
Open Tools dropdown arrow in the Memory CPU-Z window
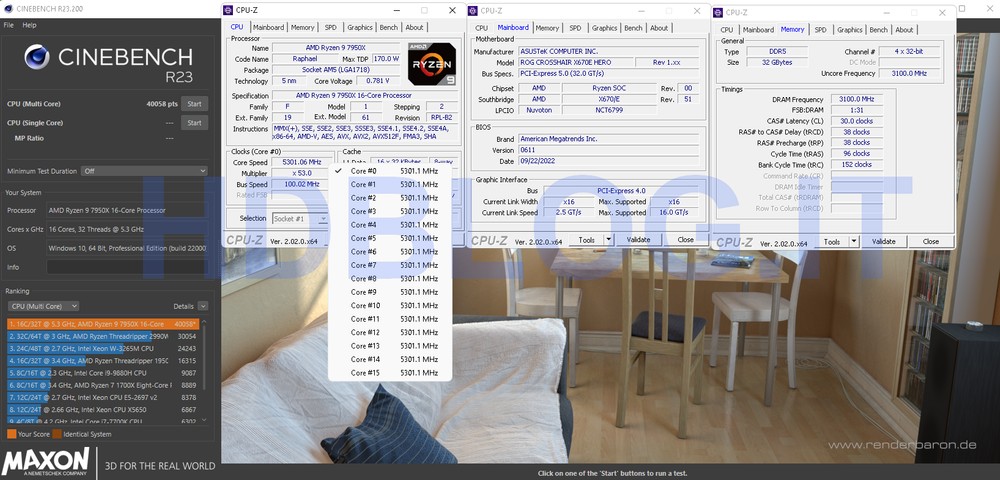pyautogui.click(x=854, y=242)
